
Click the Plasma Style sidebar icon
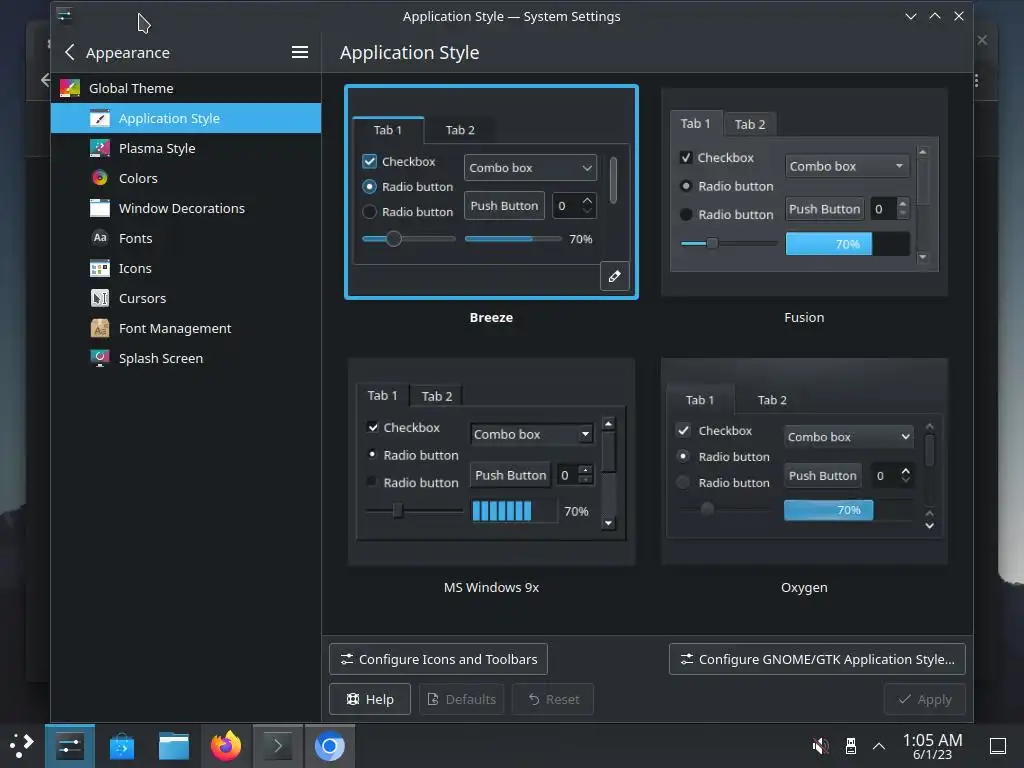[100, 148]
